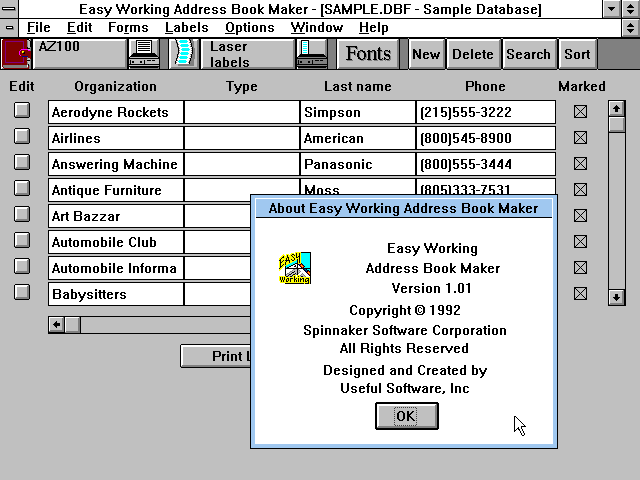Click the vertical scrollbar thumb

click(616, 124)
